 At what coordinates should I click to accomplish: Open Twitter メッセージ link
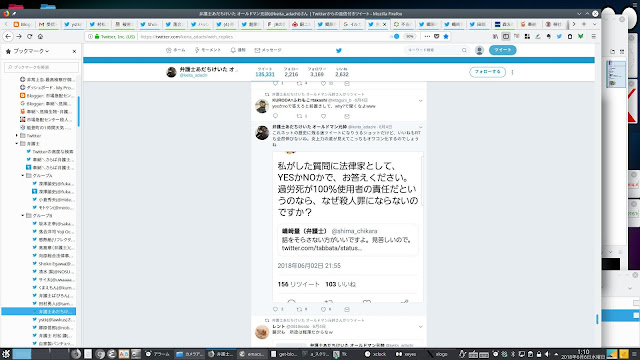pyautogui.click(x=268, y=50)
